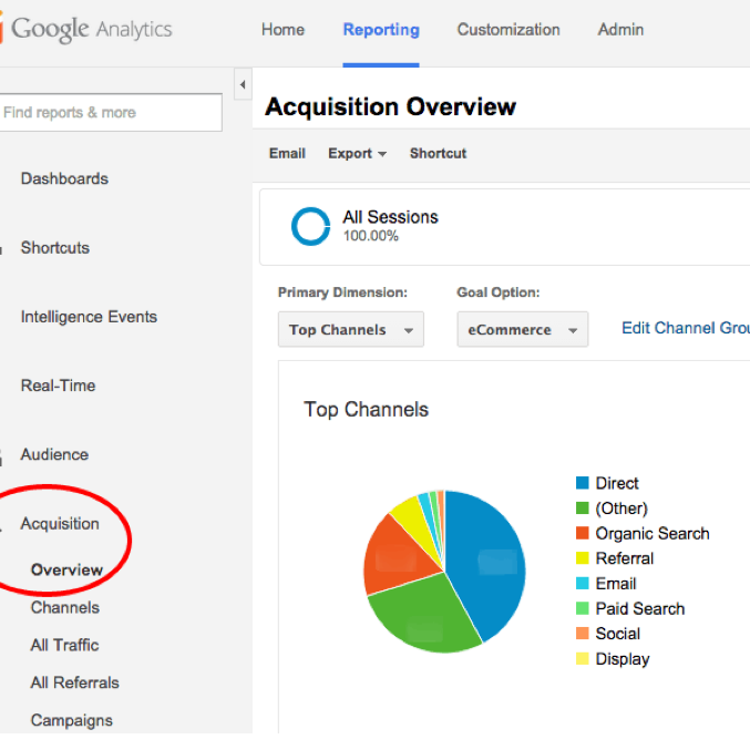Viewport: 750px width, 750px height.
Task: Click the Edit Channel Grouping link
Action: tap(684, 328)
